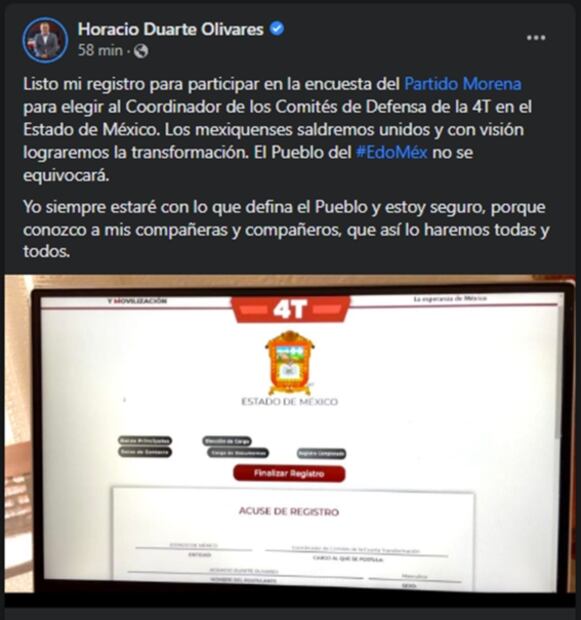The width and height of the screenshot is (581, 620).
Task: Open the three-dot post options menu
Action: (536, 38)
